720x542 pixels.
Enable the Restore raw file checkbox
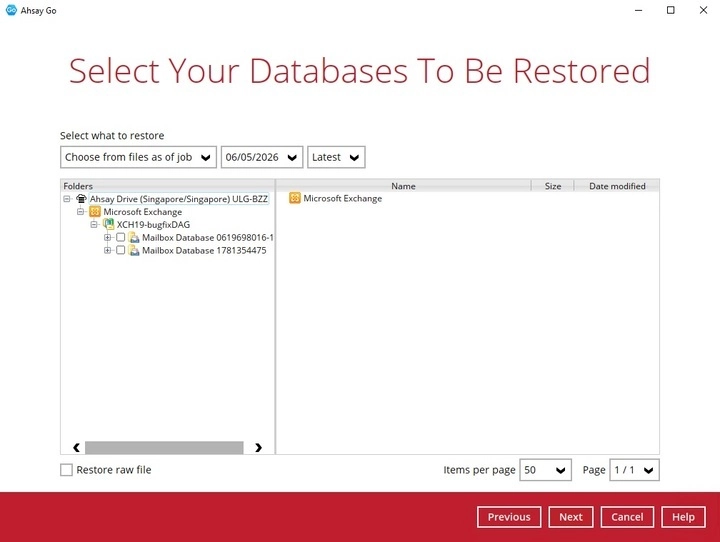click(x=67, y=470)
